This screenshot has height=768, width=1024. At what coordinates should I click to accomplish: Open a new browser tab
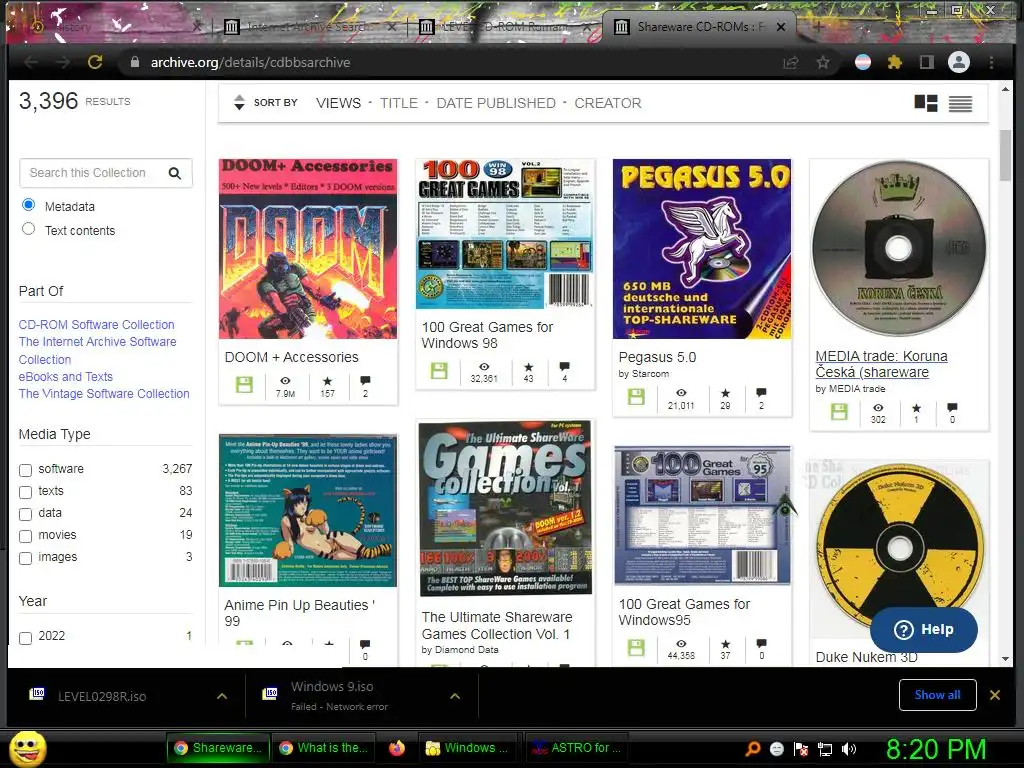(818, 27)
